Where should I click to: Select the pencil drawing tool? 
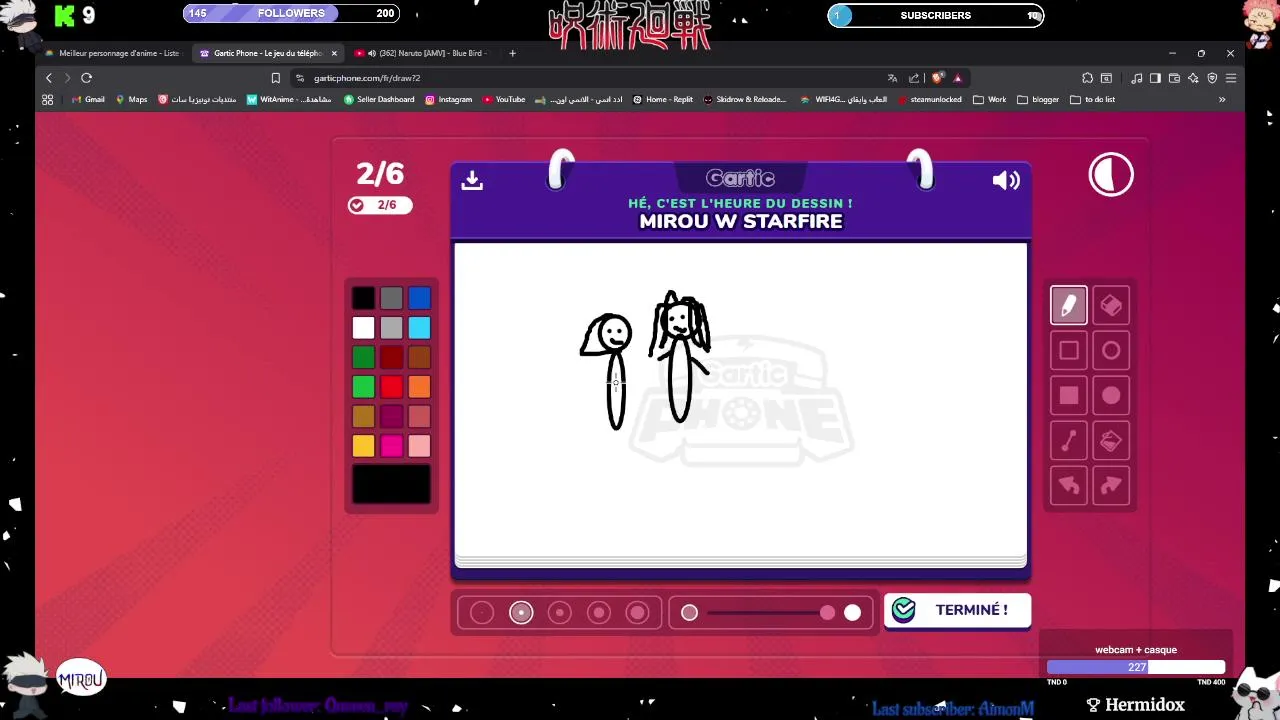tap(1068, 305)
